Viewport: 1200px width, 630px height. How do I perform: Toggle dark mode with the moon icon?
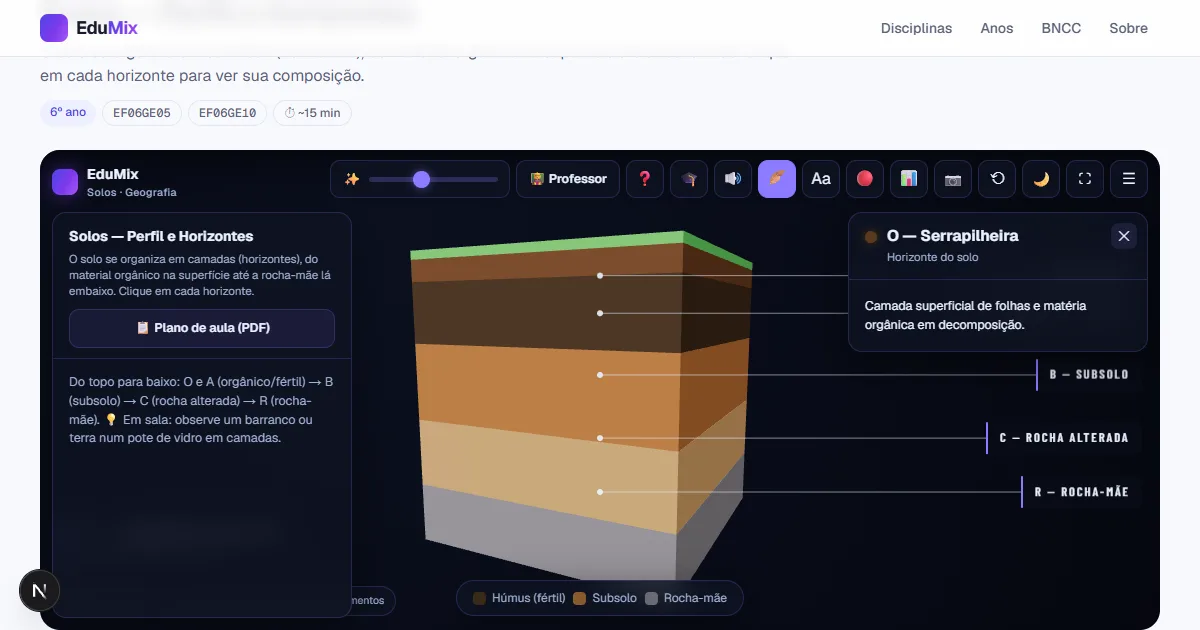pyautogui.click(x=1041, y=179)
